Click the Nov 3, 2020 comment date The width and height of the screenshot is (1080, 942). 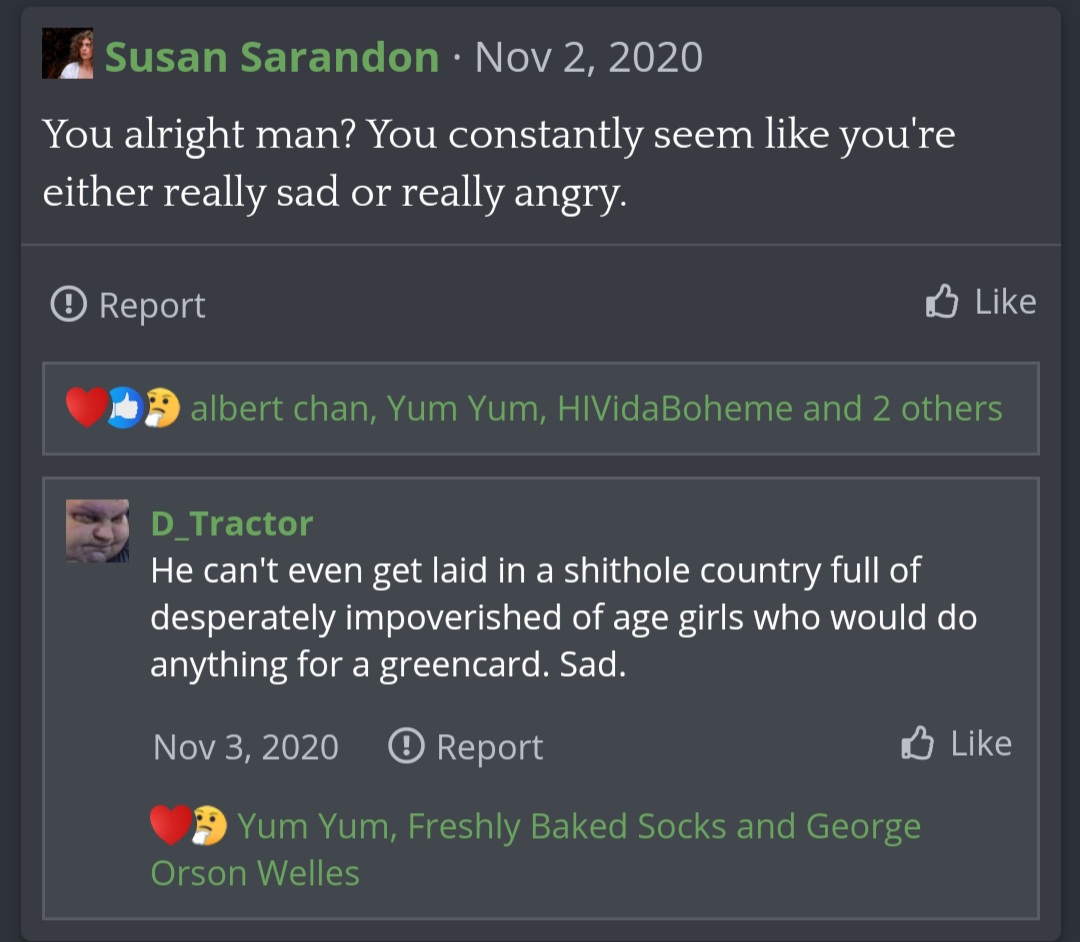[246, 747]
